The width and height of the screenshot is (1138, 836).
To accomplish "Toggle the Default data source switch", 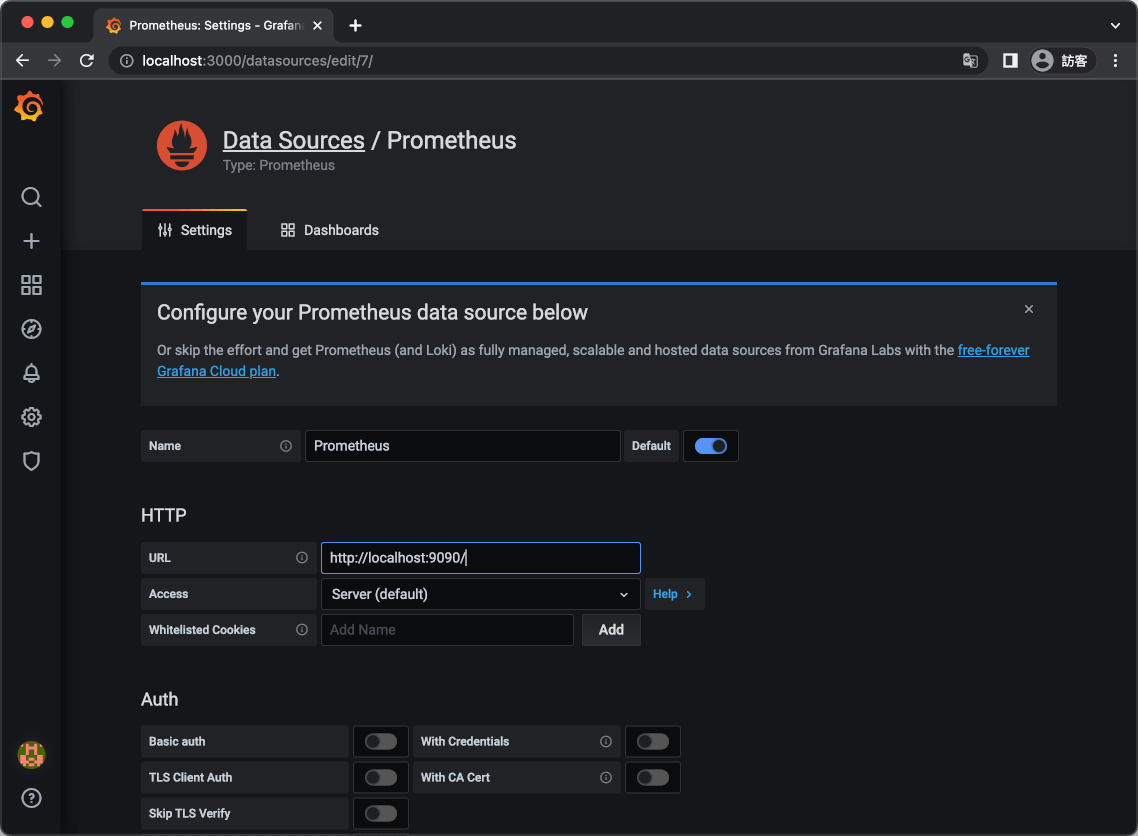I will pos(711,446).
